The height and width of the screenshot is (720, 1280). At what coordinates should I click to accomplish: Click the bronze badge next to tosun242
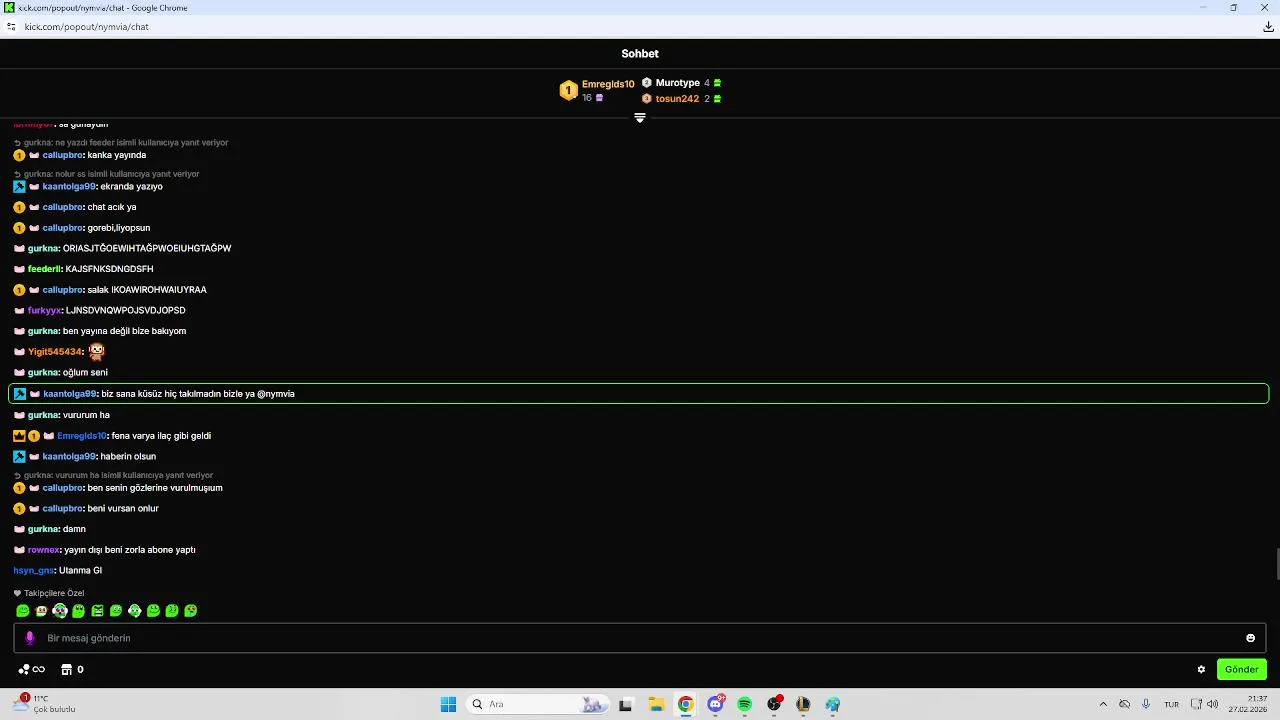[647, 99]
